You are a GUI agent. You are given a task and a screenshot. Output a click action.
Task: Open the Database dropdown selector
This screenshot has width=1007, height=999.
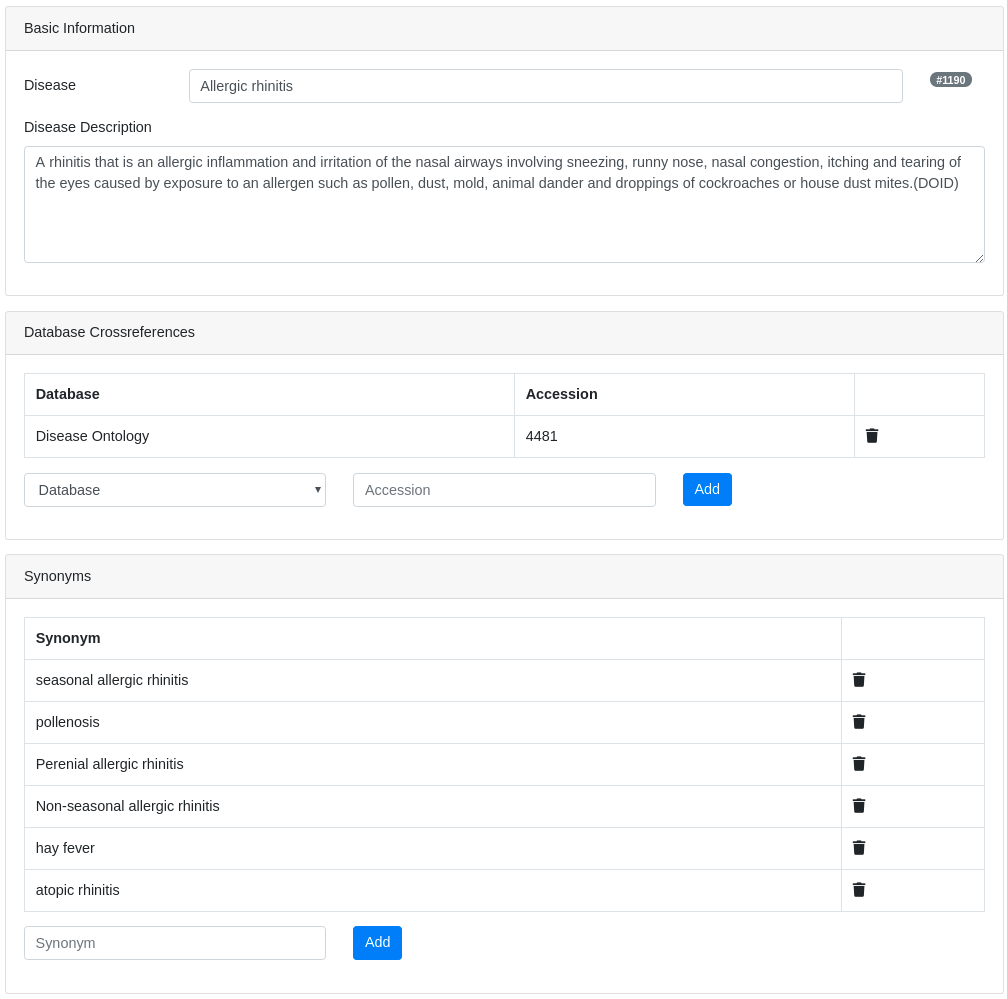point(175,490)
